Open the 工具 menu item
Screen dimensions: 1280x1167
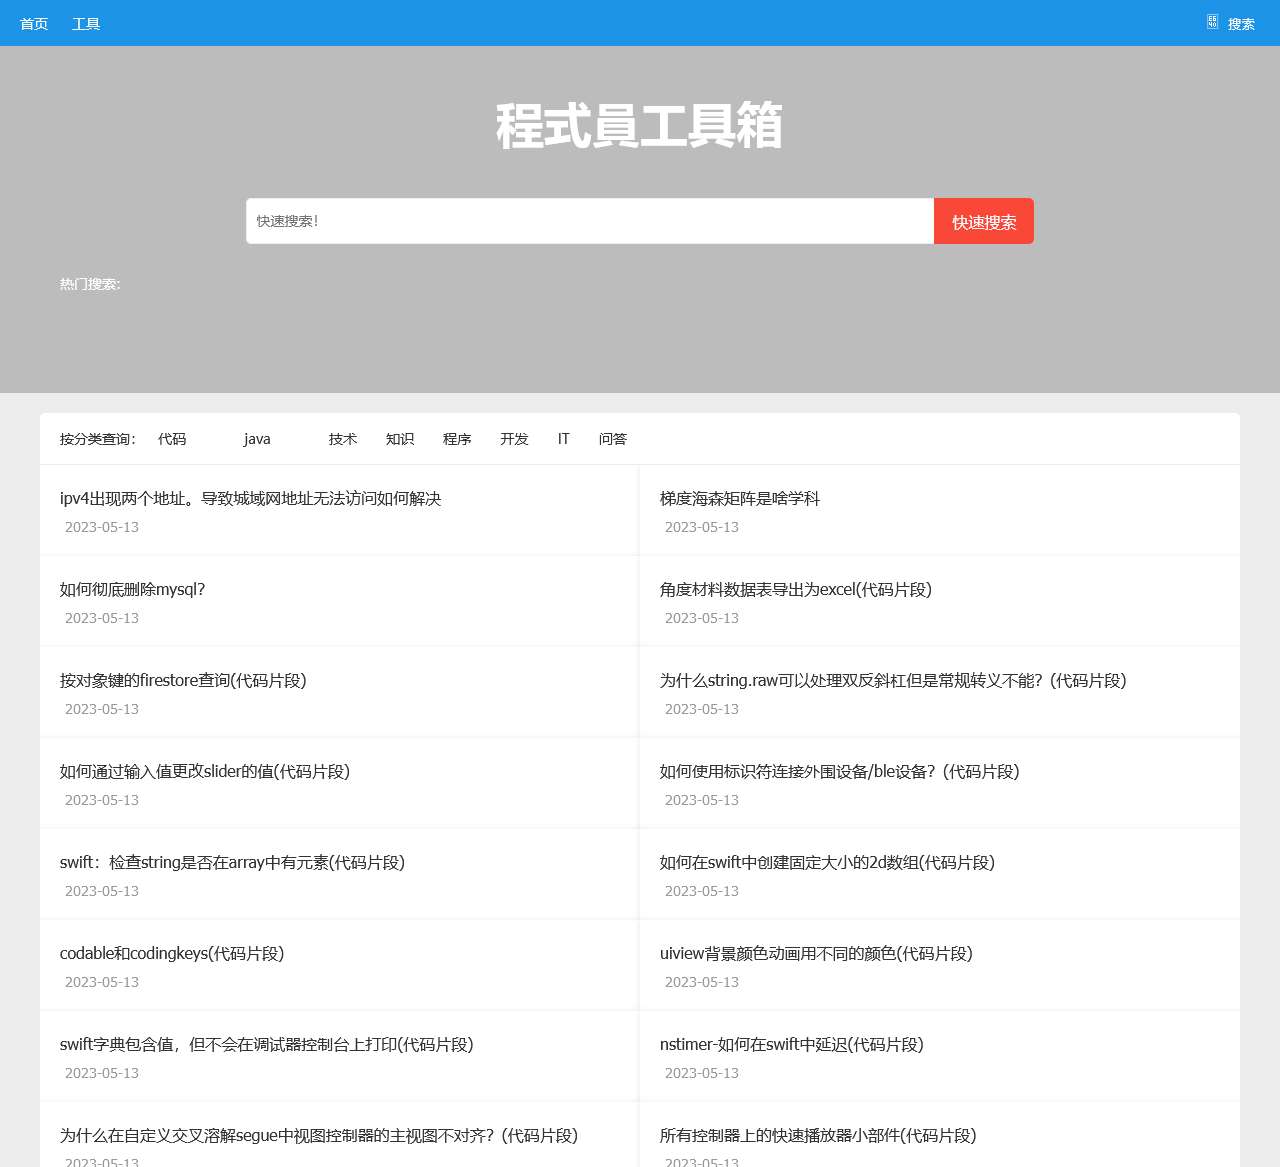pyautogui.click(x=86, y=24)
